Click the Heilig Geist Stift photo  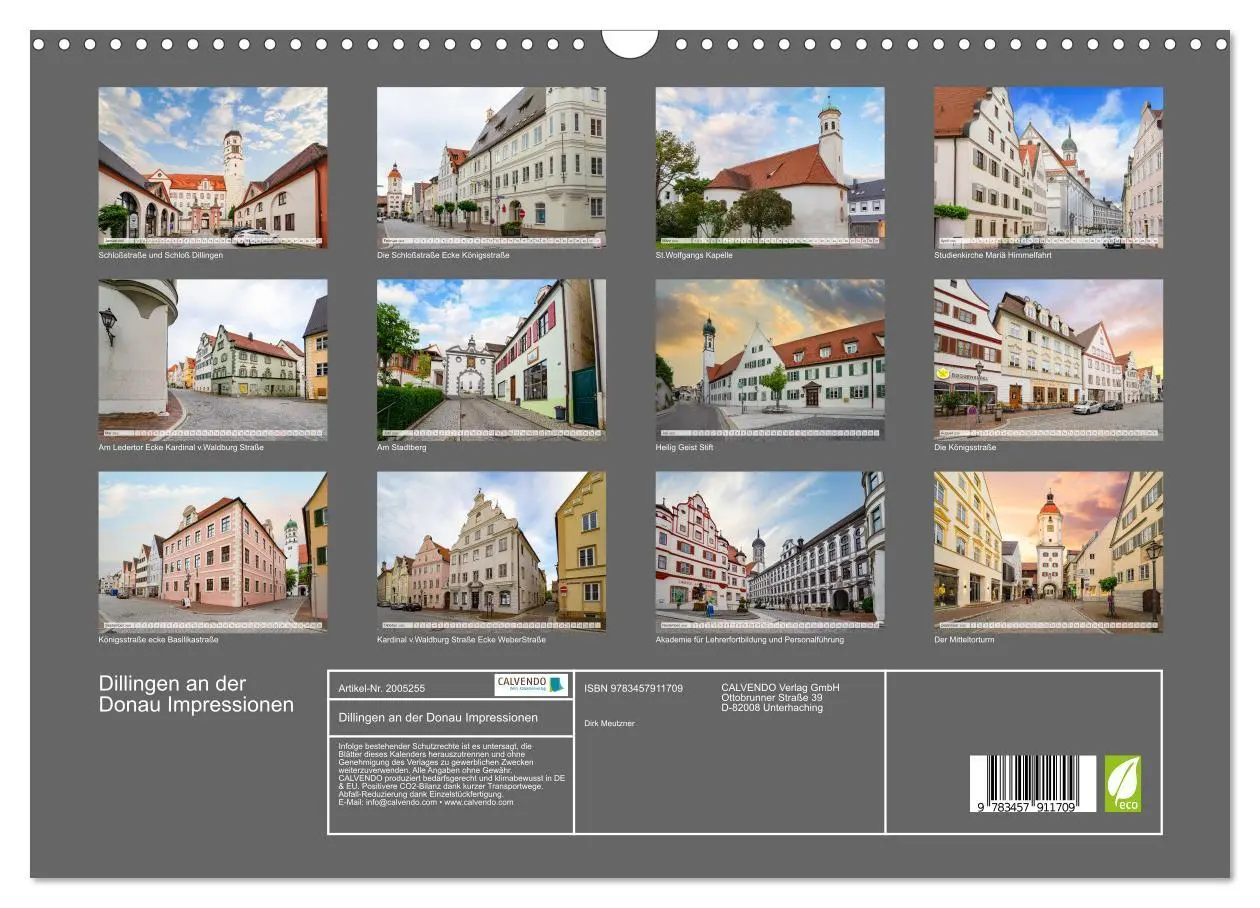tap(770, 360)
